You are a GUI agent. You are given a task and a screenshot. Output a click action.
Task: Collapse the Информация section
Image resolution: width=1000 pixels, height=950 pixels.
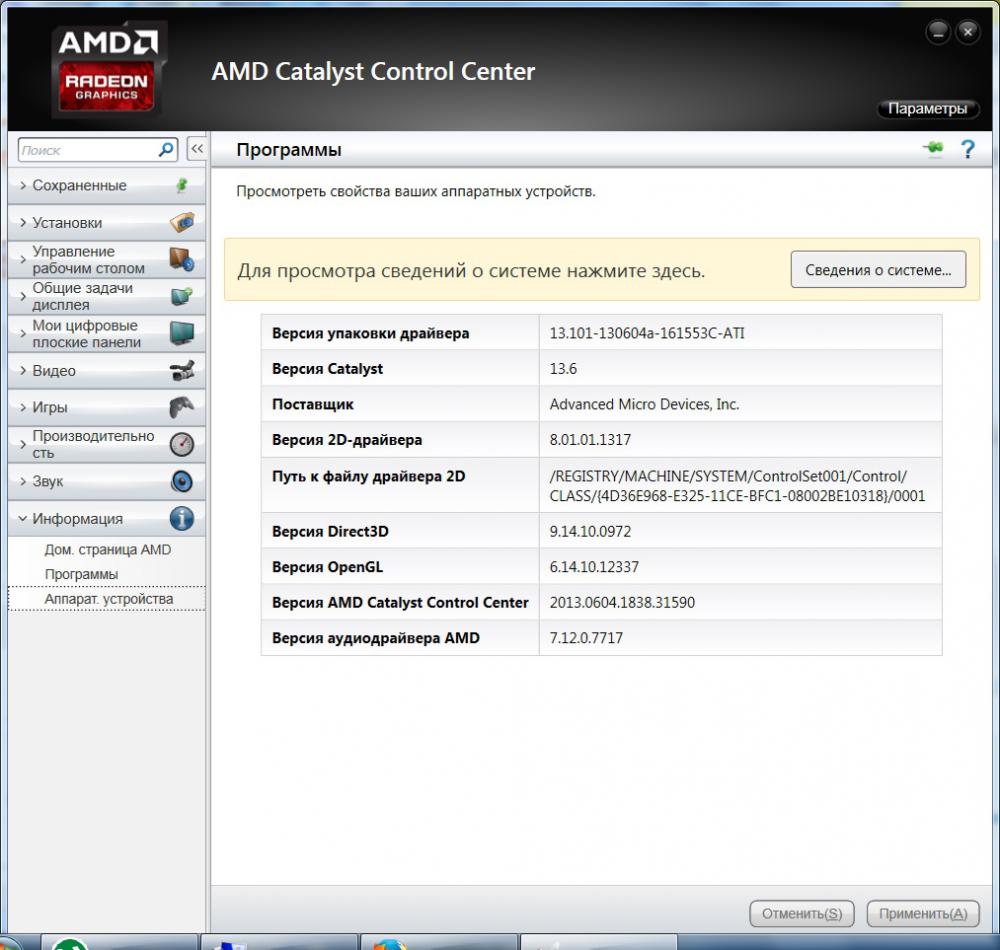[x=78, y=519]
